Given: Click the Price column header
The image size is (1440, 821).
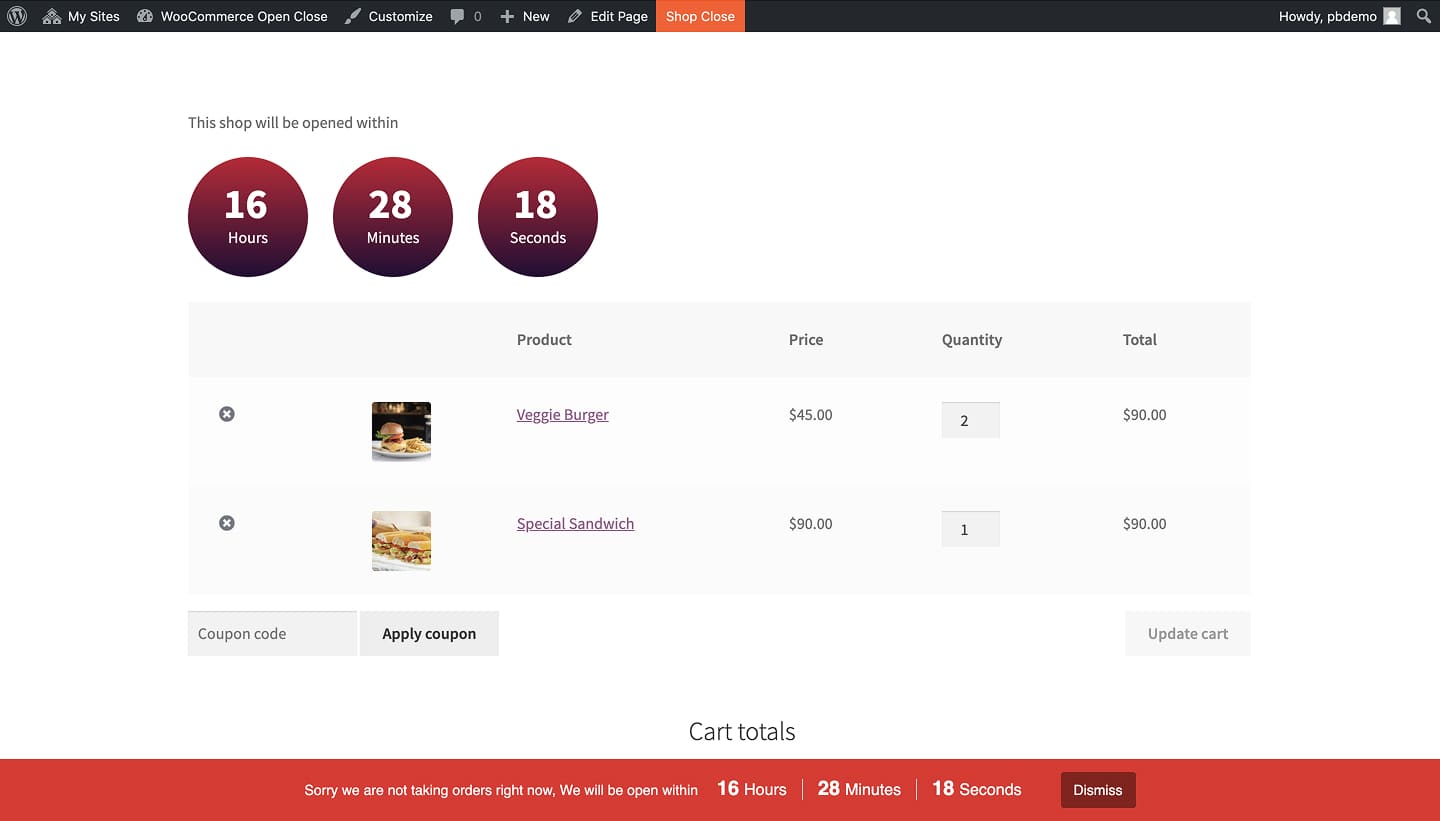Looking at the screenshot, I should tap(806, 340).
